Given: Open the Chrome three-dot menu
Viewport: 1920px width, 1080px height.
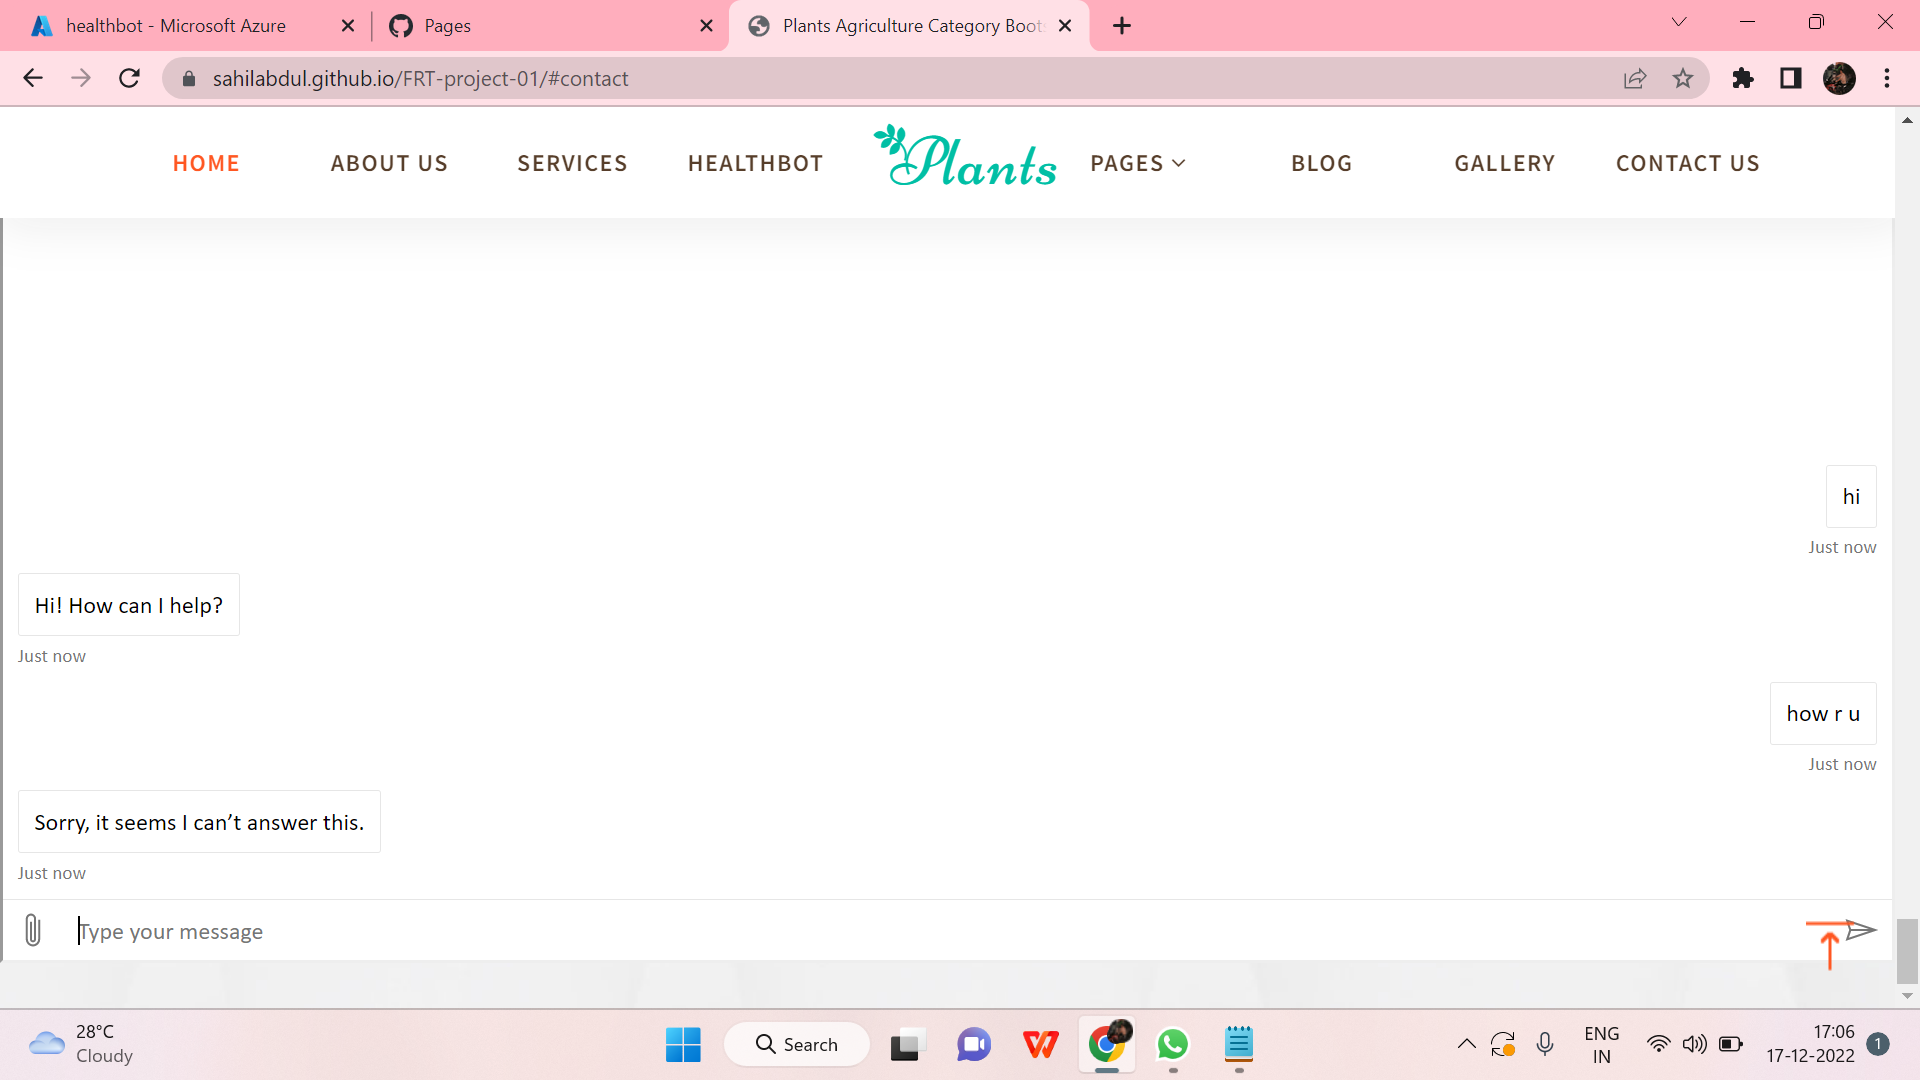Looking at the screenshot, I should [1888, 78].
